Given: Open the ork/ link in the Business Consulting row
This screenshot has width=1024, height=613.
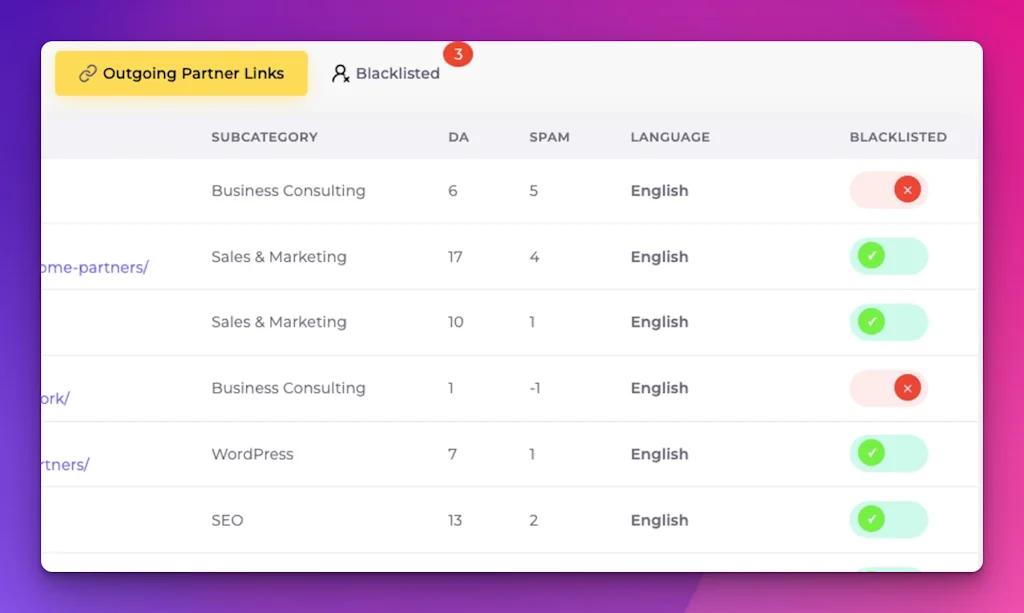Looking at the screenshot, I should point(55,398).
